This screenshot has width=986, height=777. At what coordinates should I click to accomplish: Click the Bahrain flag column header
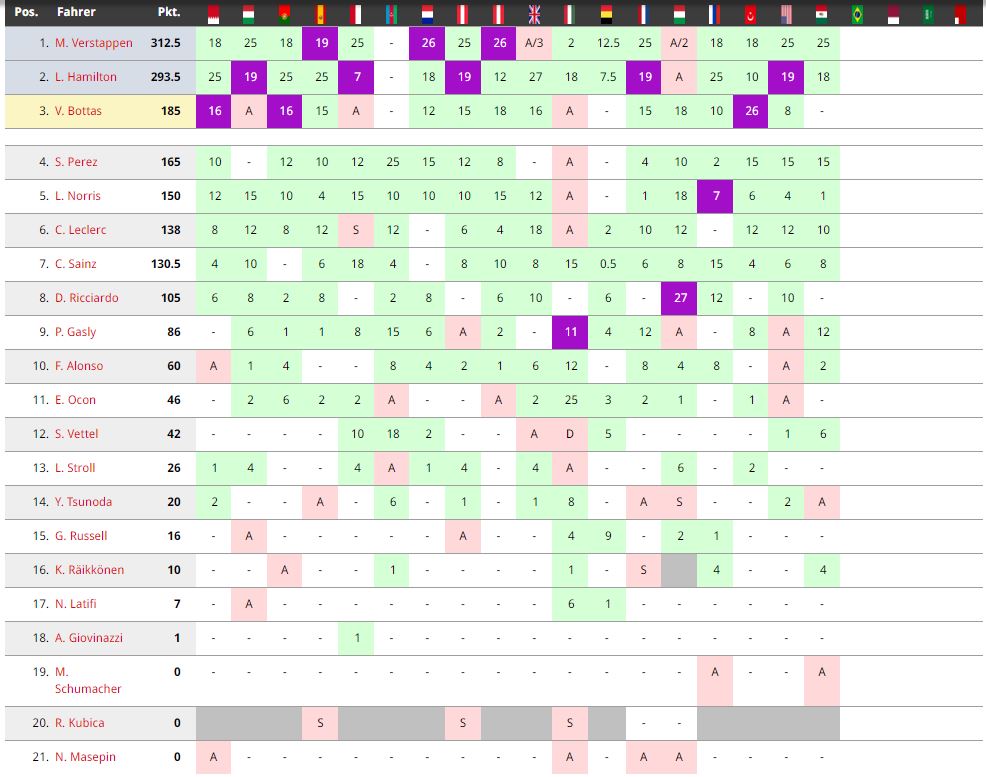[x=214, y=14]
